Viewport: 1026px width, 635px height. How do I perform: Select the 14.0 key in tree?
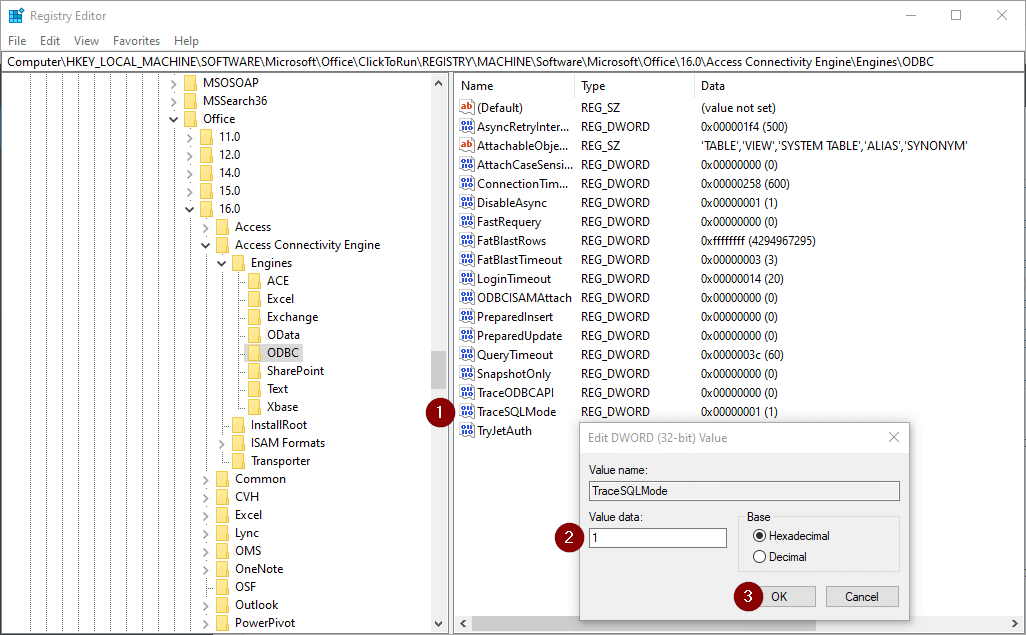tap(230, 173)
